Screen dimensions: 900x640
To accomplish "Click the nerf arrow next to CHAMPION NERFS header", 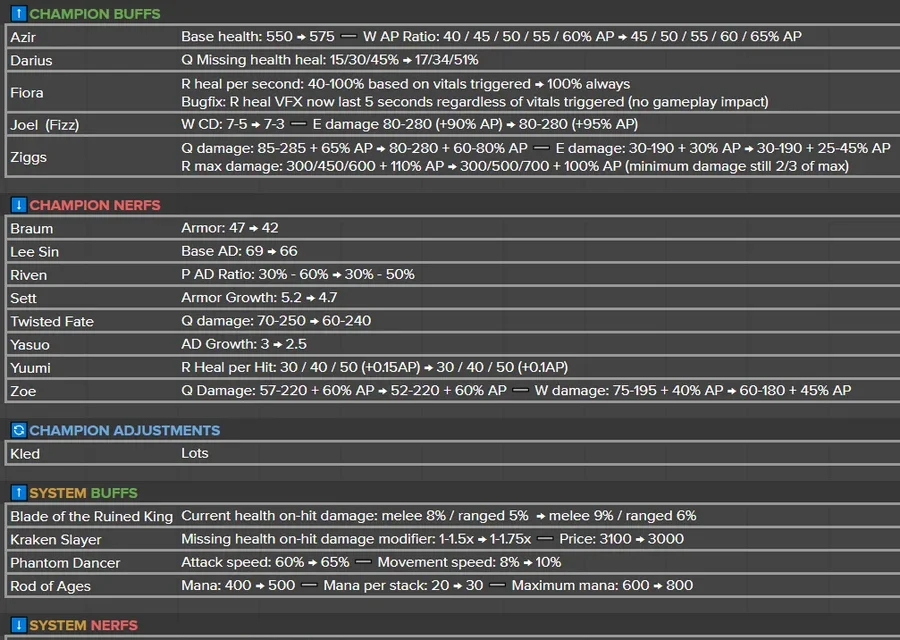I will click(x=21, y=205).
